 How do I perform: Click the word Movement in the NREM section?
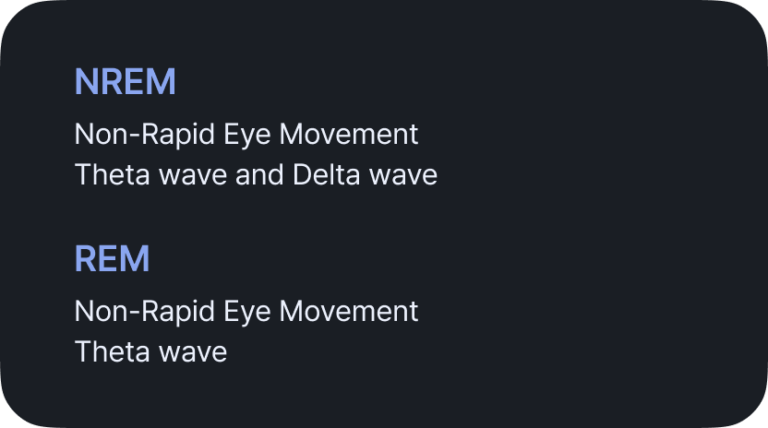pyautogui.click(x=349, y=134)
